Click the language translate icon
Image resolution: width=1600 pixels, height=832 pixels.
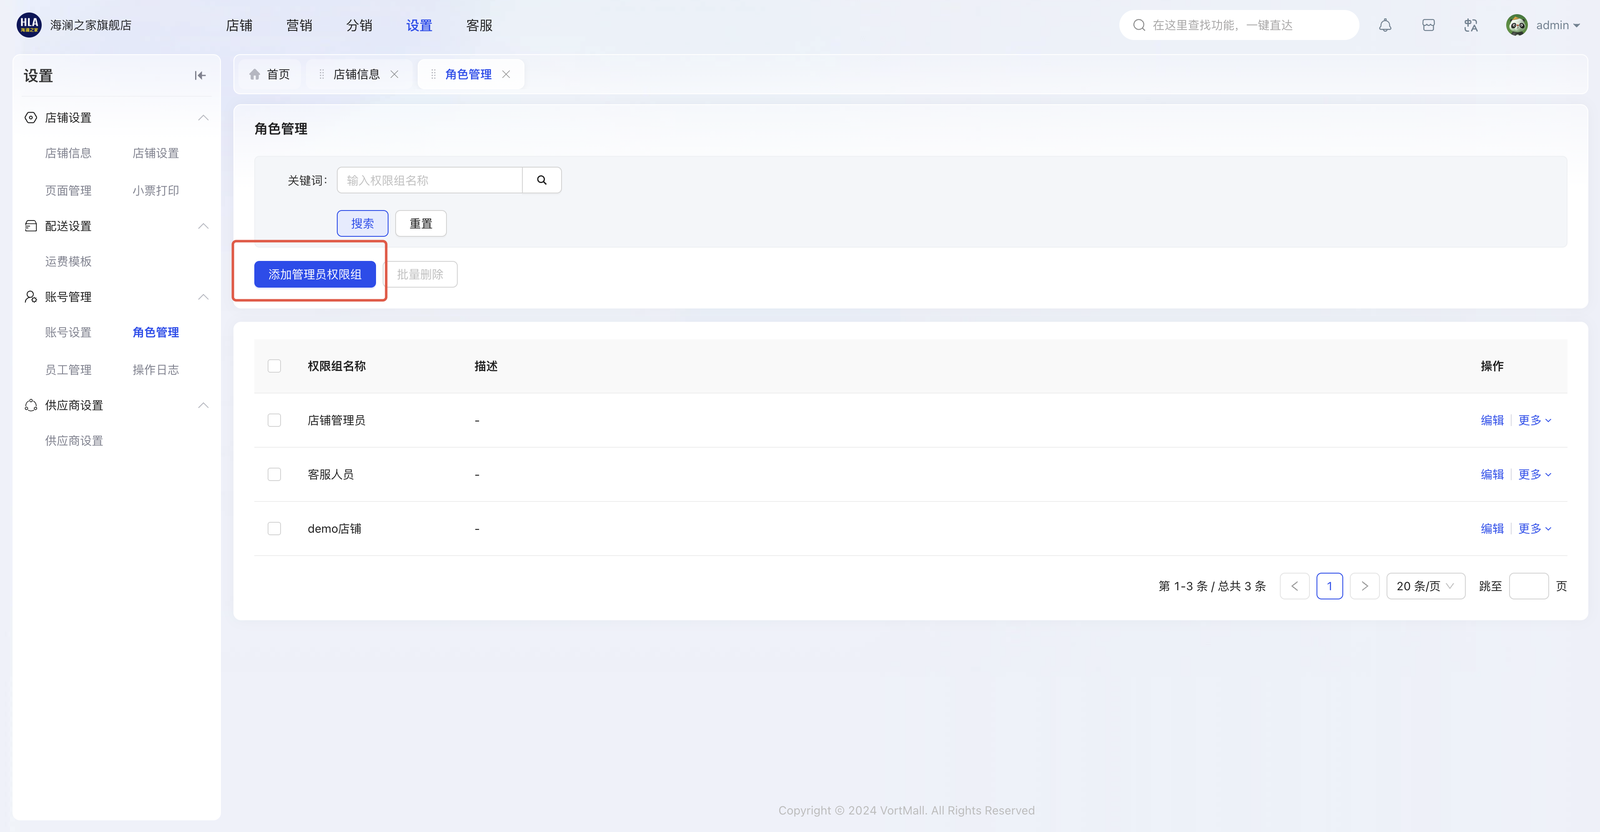tap(1471, 25)
